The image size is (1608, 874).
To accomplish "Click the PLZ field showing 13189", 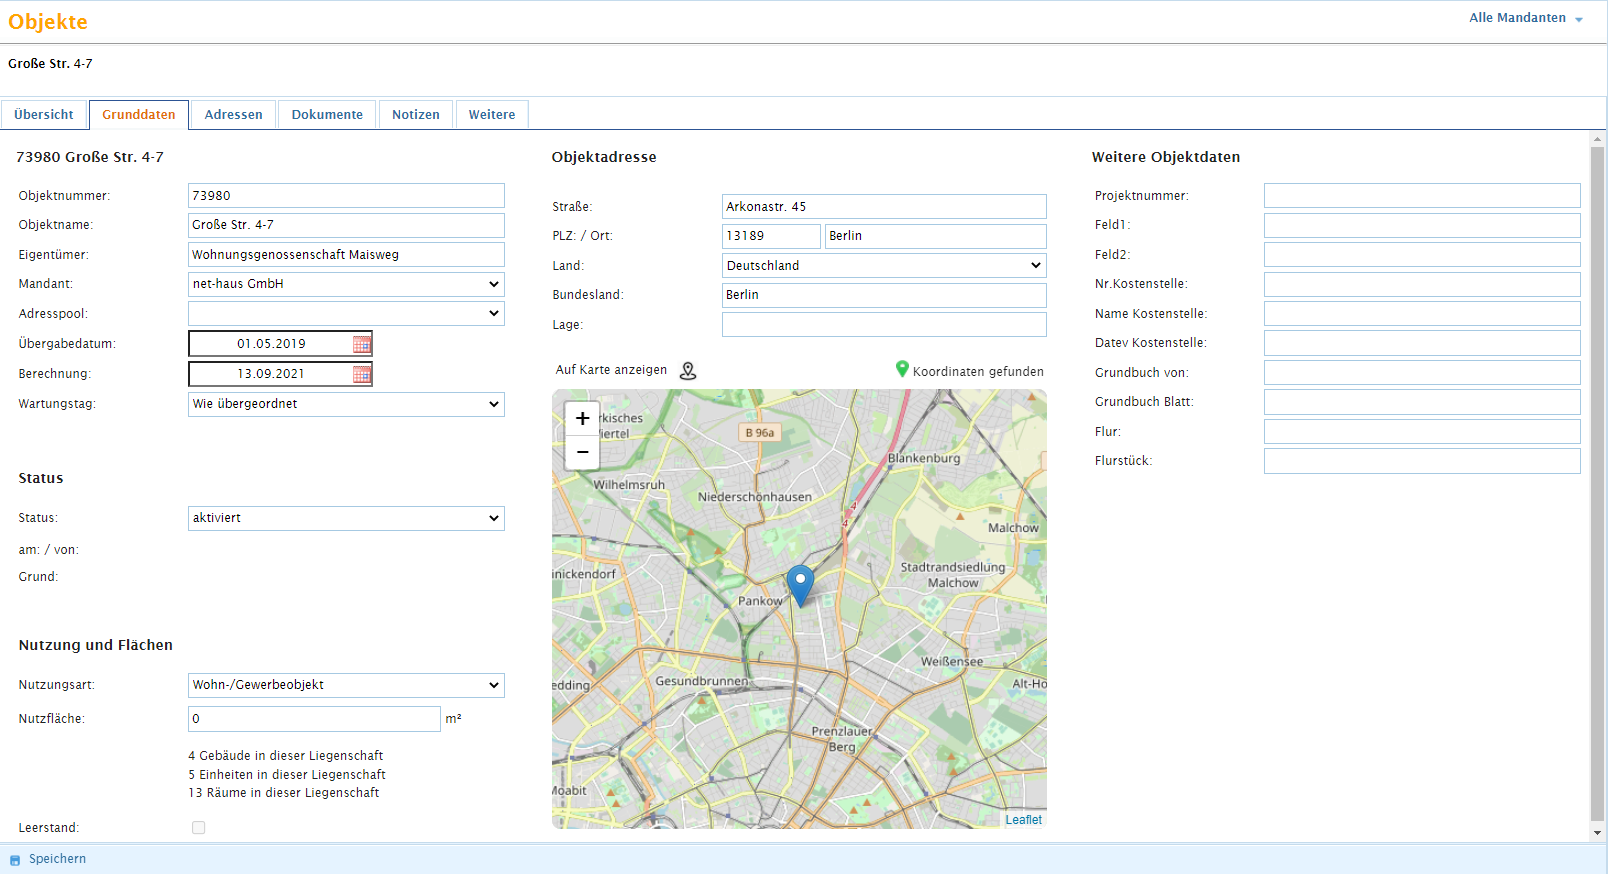I will click(x=771, y=236).
